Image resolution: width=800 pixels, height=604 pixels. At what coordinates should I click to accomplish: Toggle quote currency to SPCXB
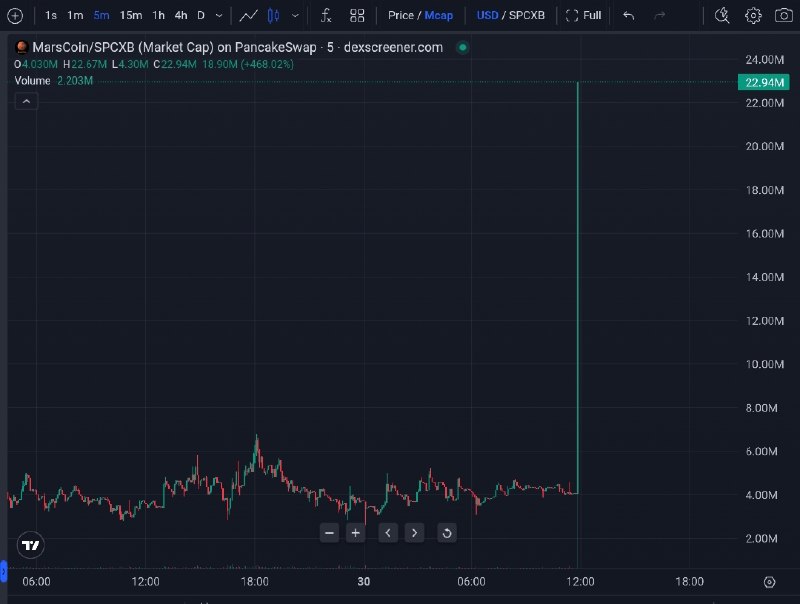point(527,15)
